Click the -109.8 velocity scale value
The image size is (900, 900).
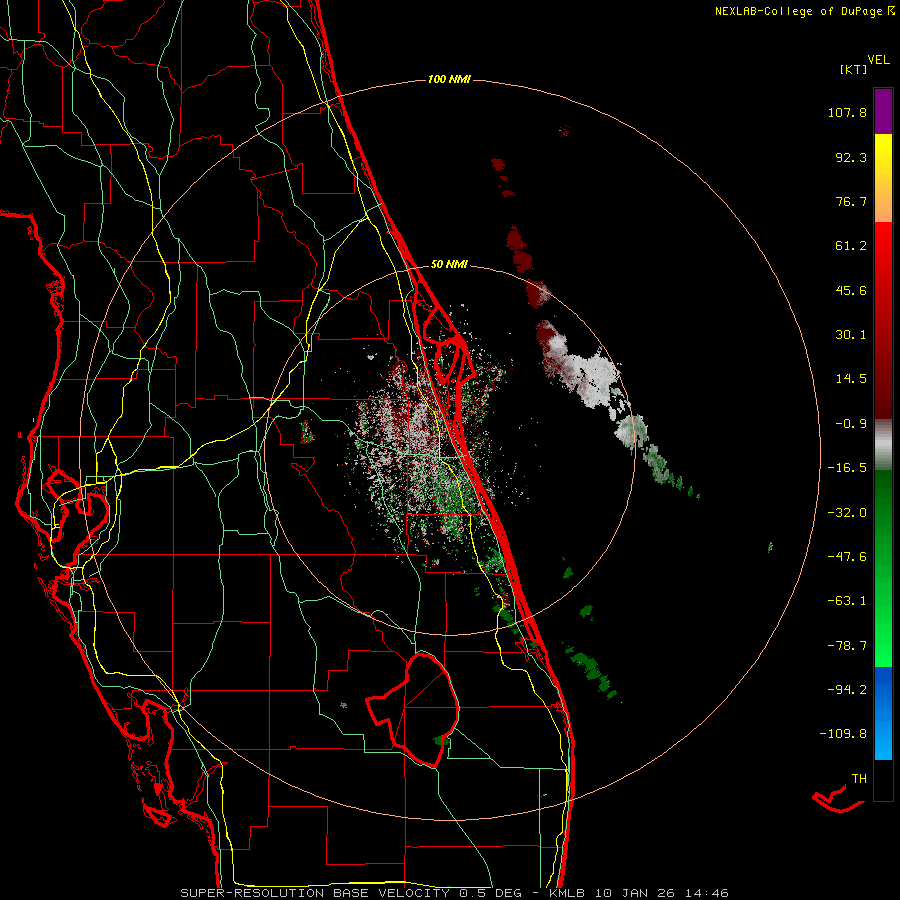[x=843, y=734]
